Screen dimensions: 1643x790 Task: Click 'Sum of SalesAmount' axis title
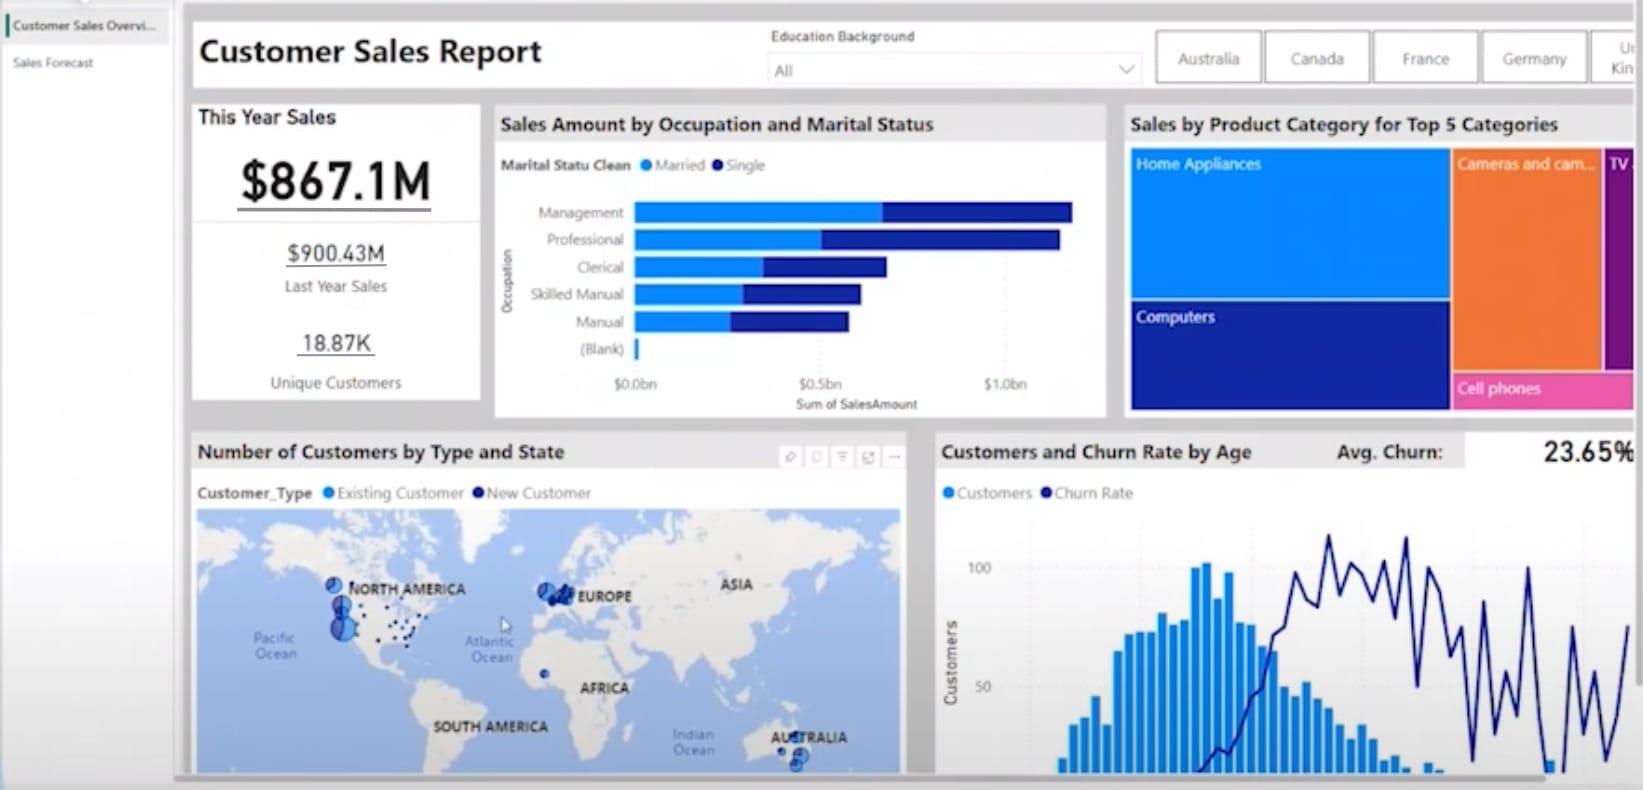click(856, 404)
